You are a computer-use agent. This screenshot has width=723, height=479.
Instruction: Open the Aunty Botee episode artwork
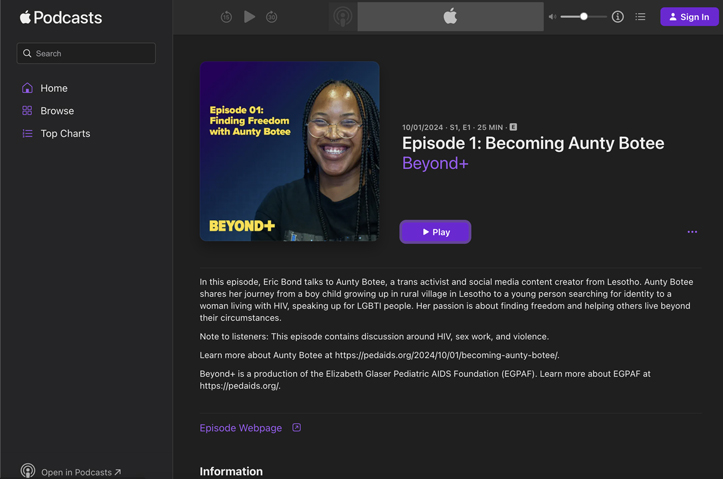point(290,151)
